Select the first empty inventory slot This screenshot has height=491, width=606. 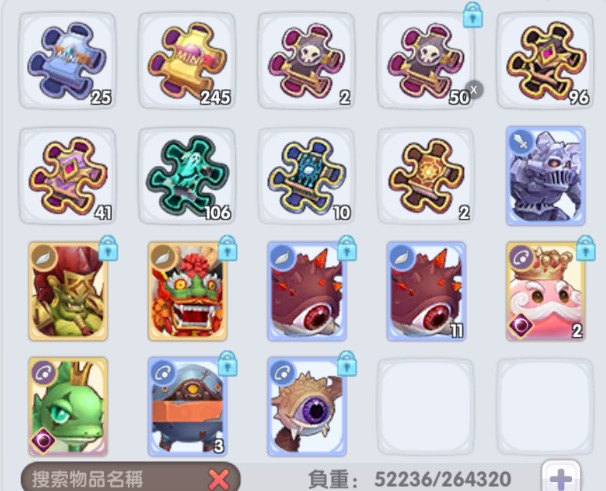426,407
